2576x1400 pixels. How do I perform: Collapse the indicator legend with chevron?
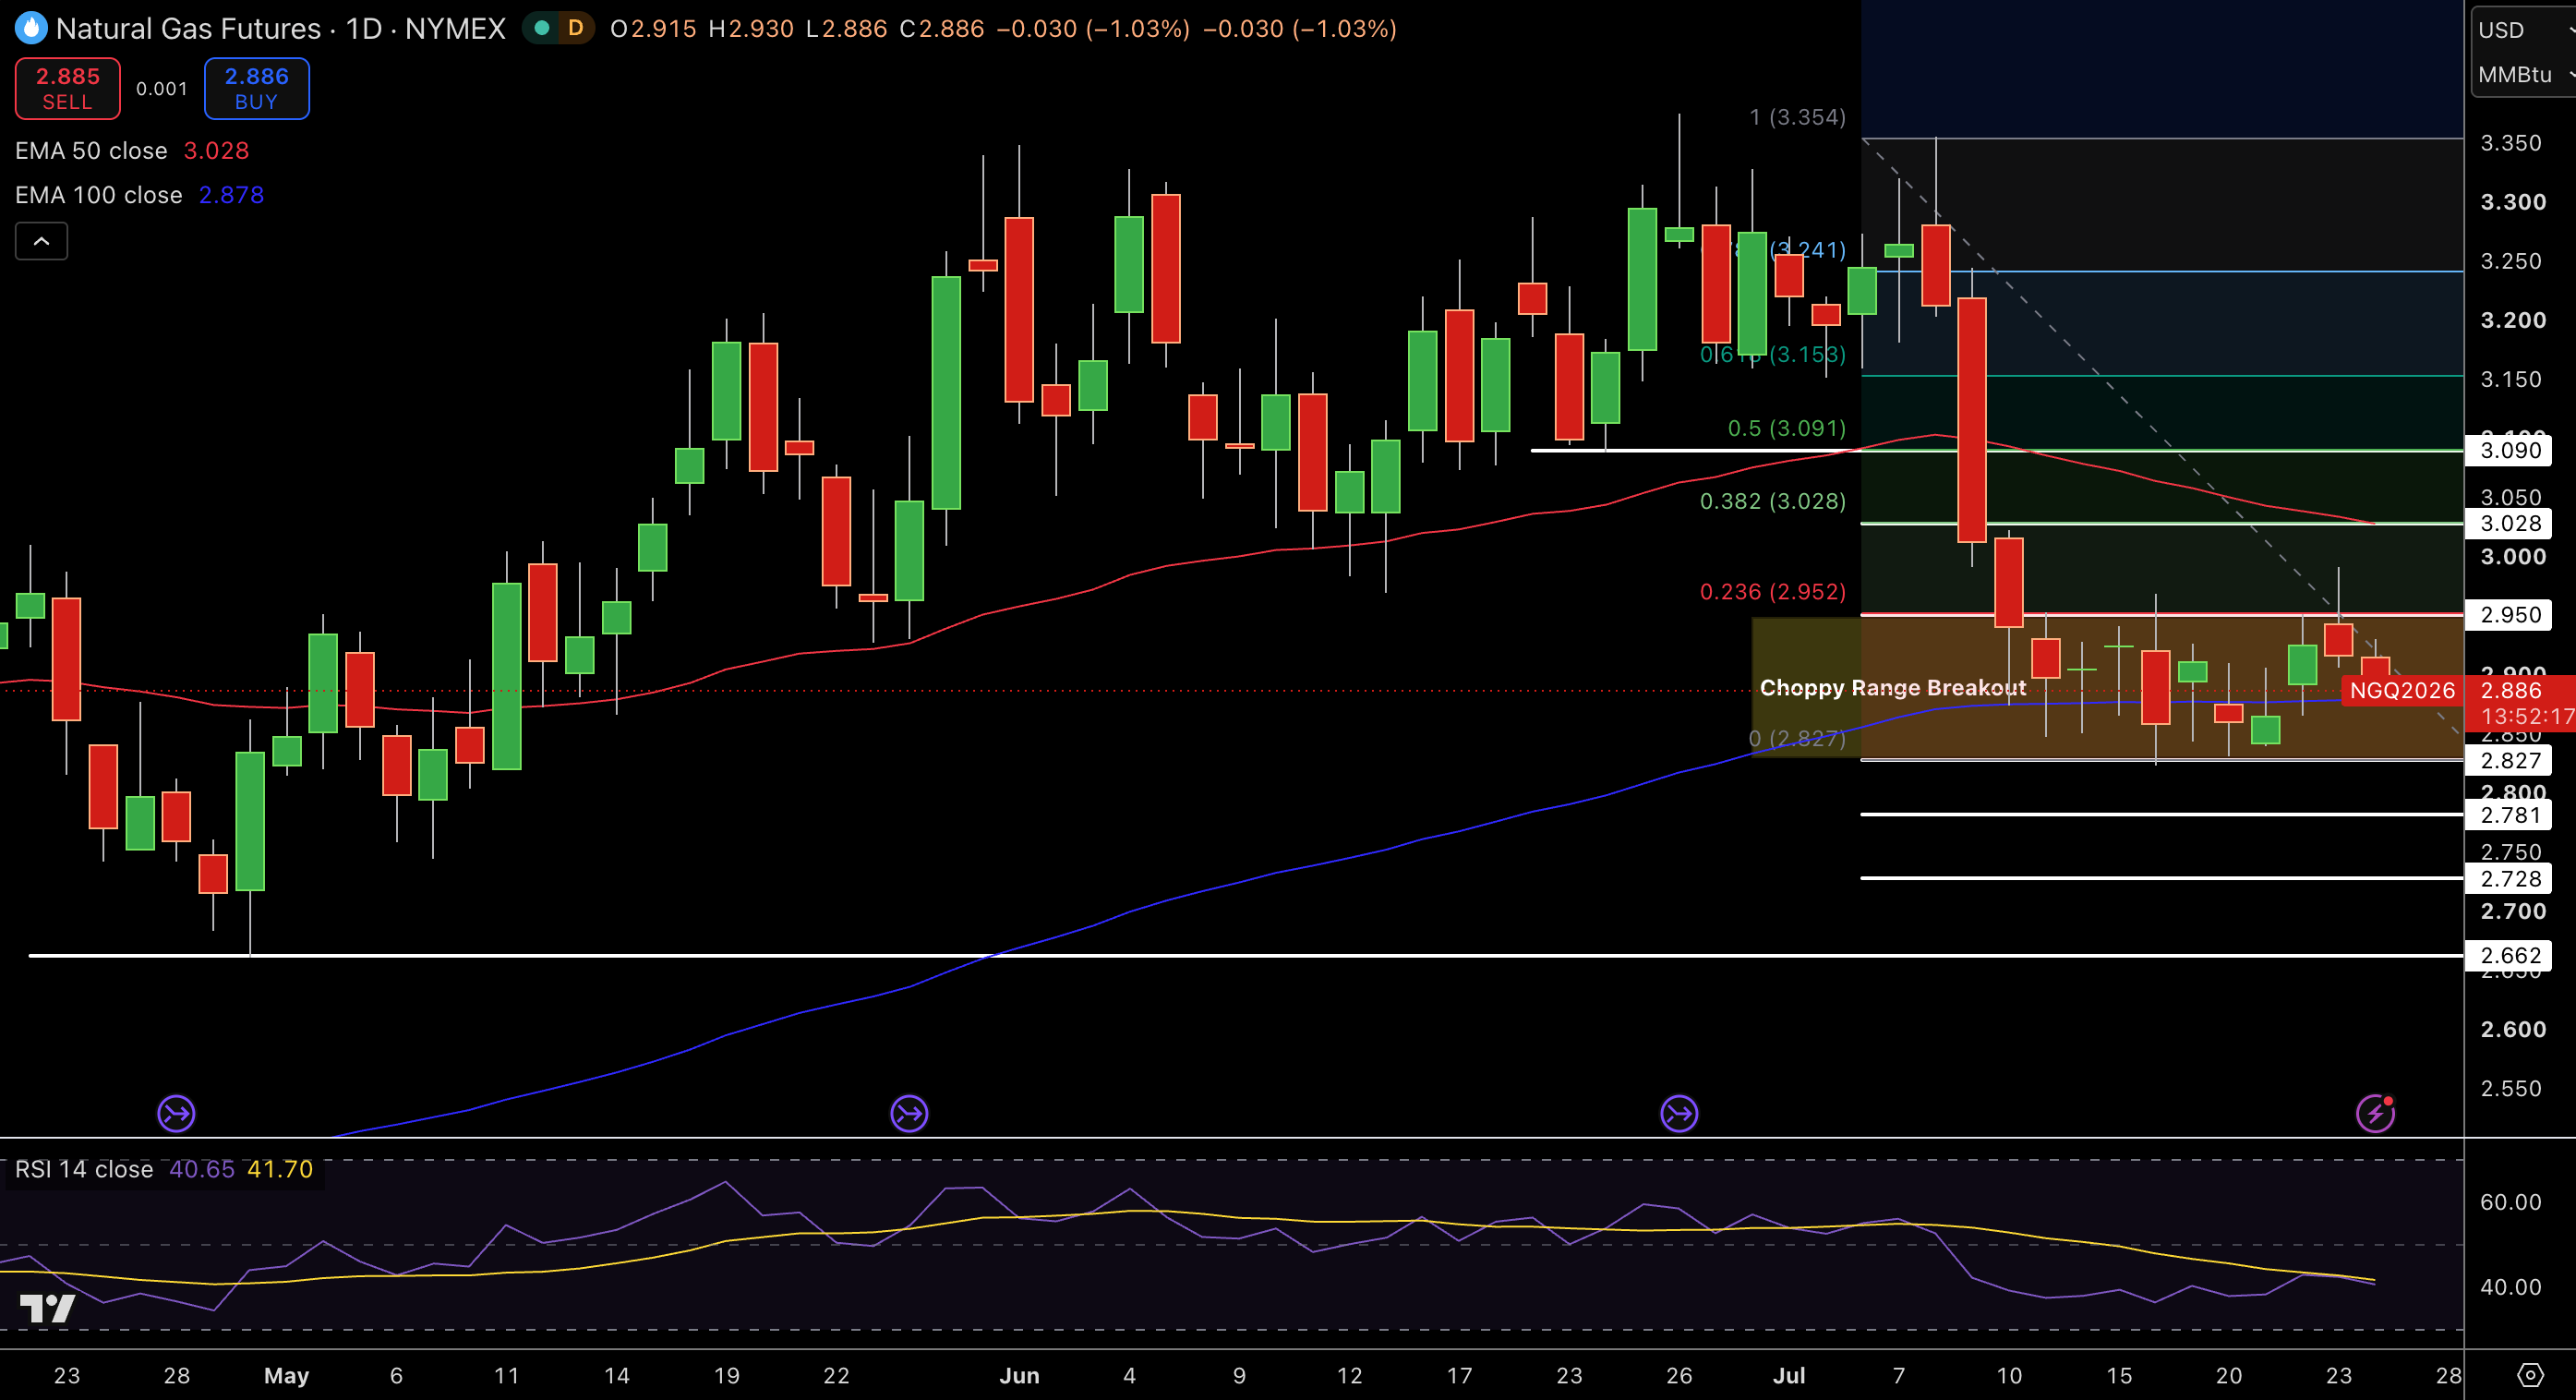click(x=41, y=241)
